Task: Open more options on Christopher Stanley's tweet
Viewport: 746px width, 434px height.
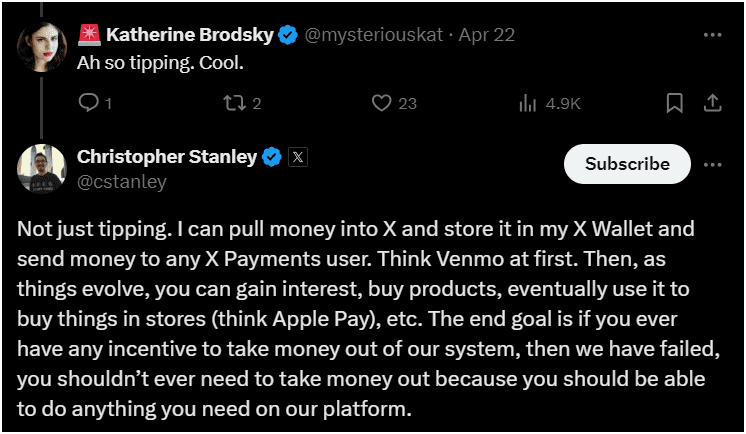Action: tap(713, 164)
